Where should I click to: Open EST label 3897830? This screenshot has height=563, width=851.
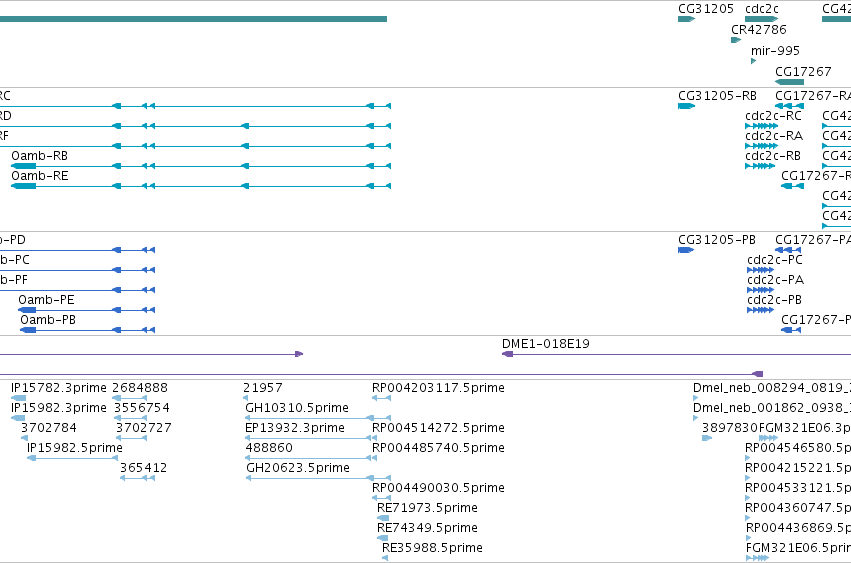tap(729, 428)
